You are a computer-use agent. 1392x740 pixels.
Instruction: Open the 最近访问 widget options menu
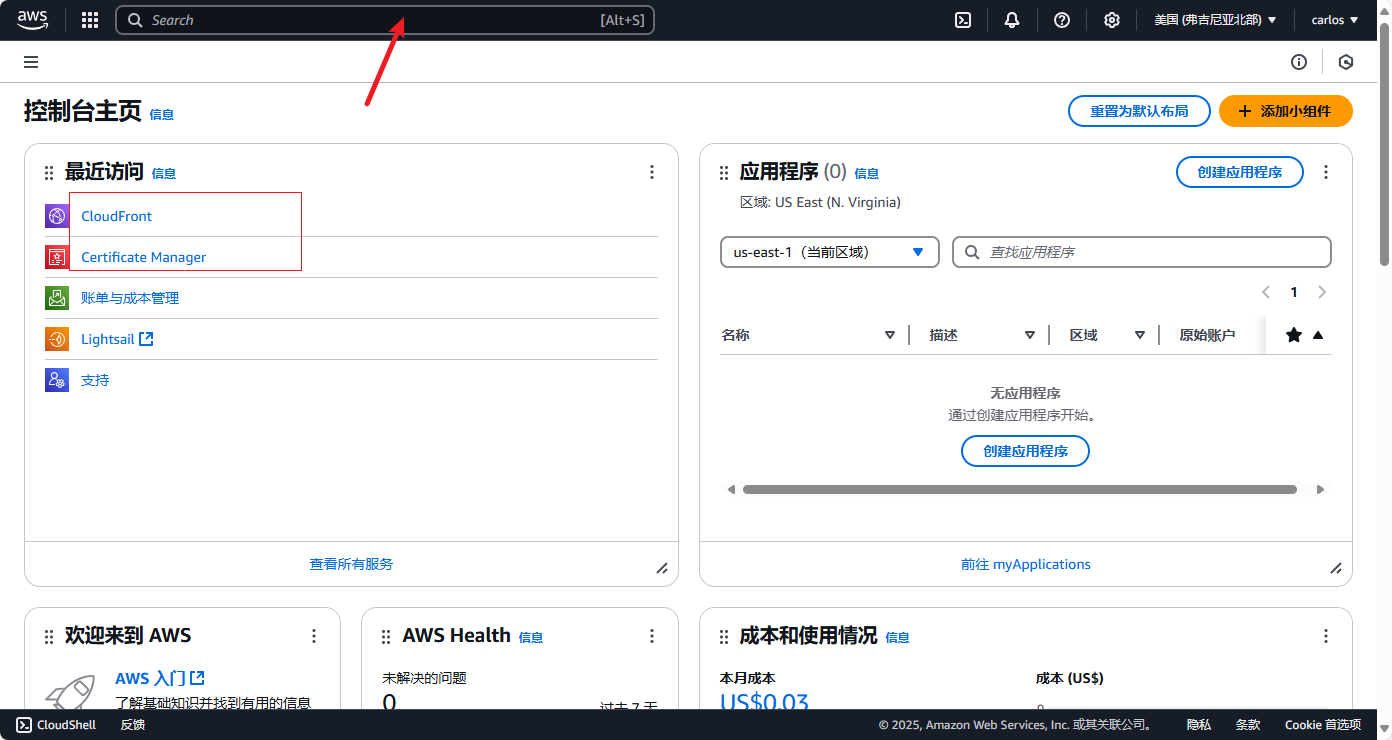(x=652, y=172)
